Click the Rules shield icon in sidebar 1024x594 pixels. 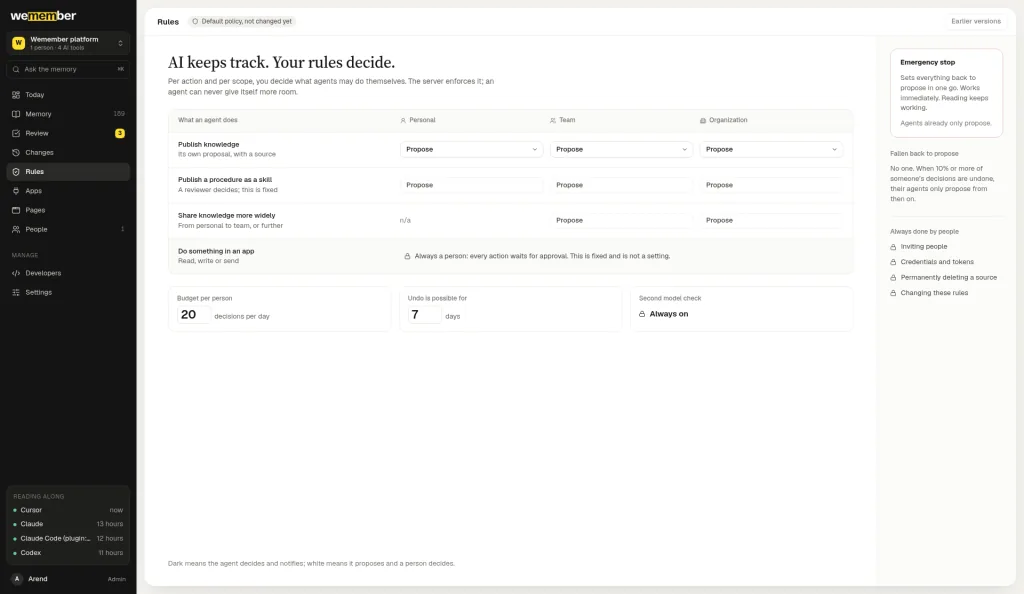(x=16, y=172)
